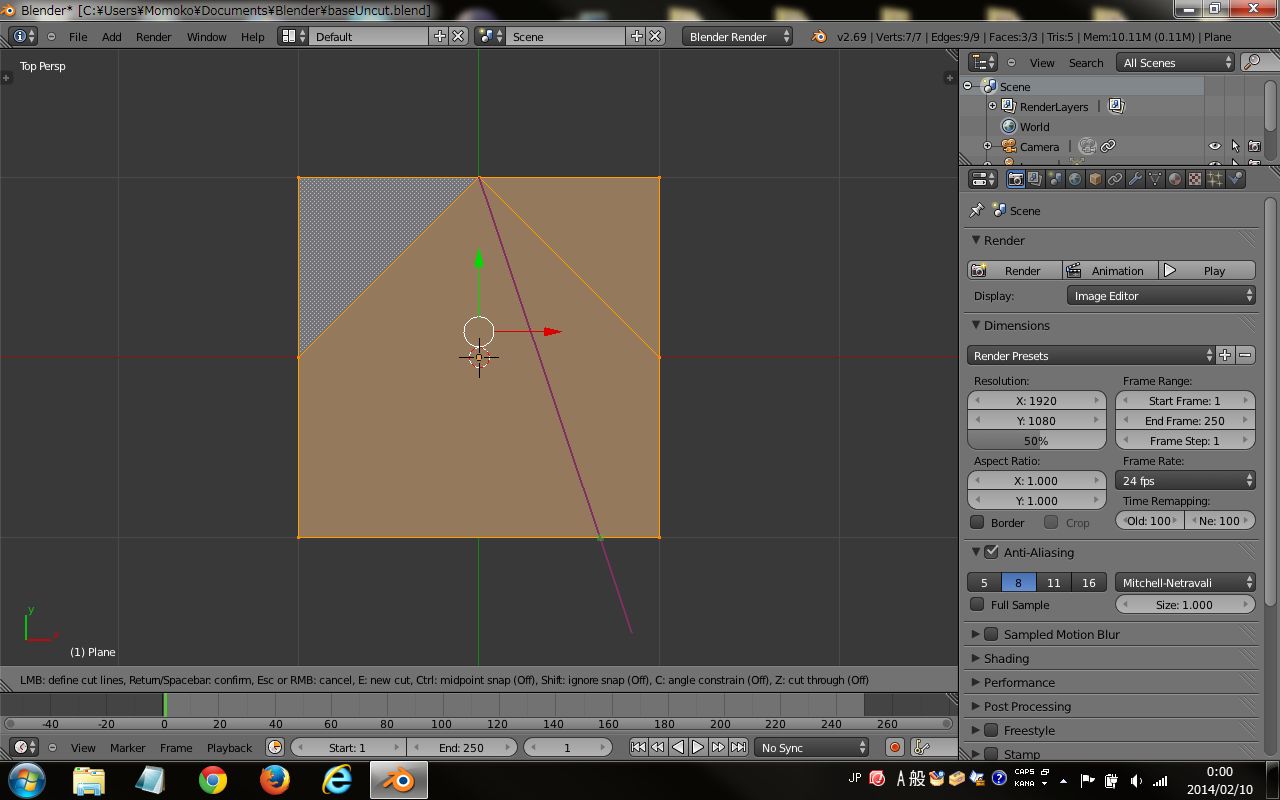Image resolution: width=1280 pixels, height=800 pixels.
Task: Add a render preset with plus button
Action: (1225, 355)
